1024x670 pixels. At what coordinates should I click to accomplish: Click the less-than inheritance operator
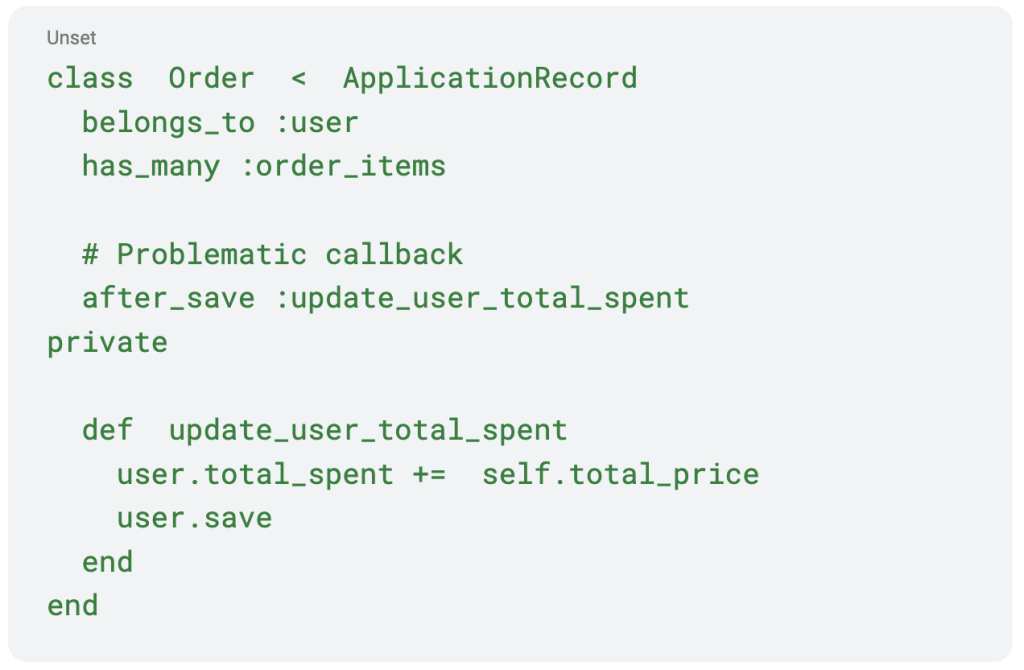[x=298, y=79]
